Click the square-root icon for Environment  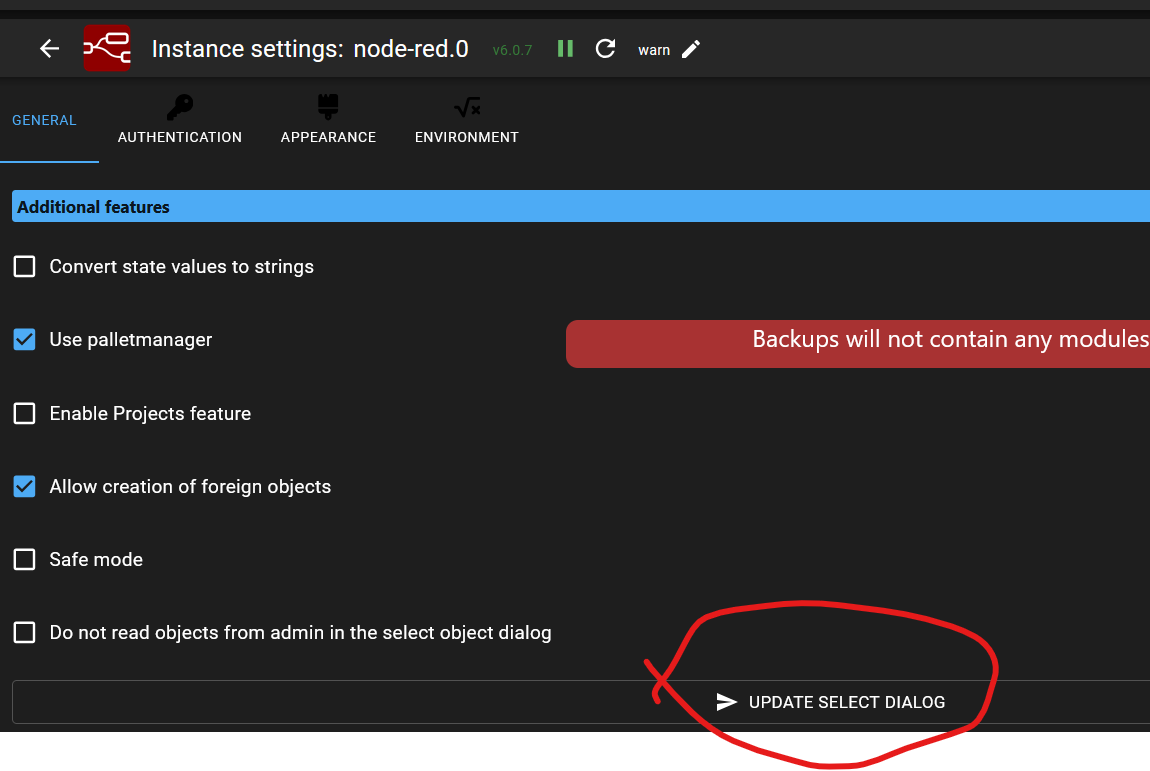(466, 107)
